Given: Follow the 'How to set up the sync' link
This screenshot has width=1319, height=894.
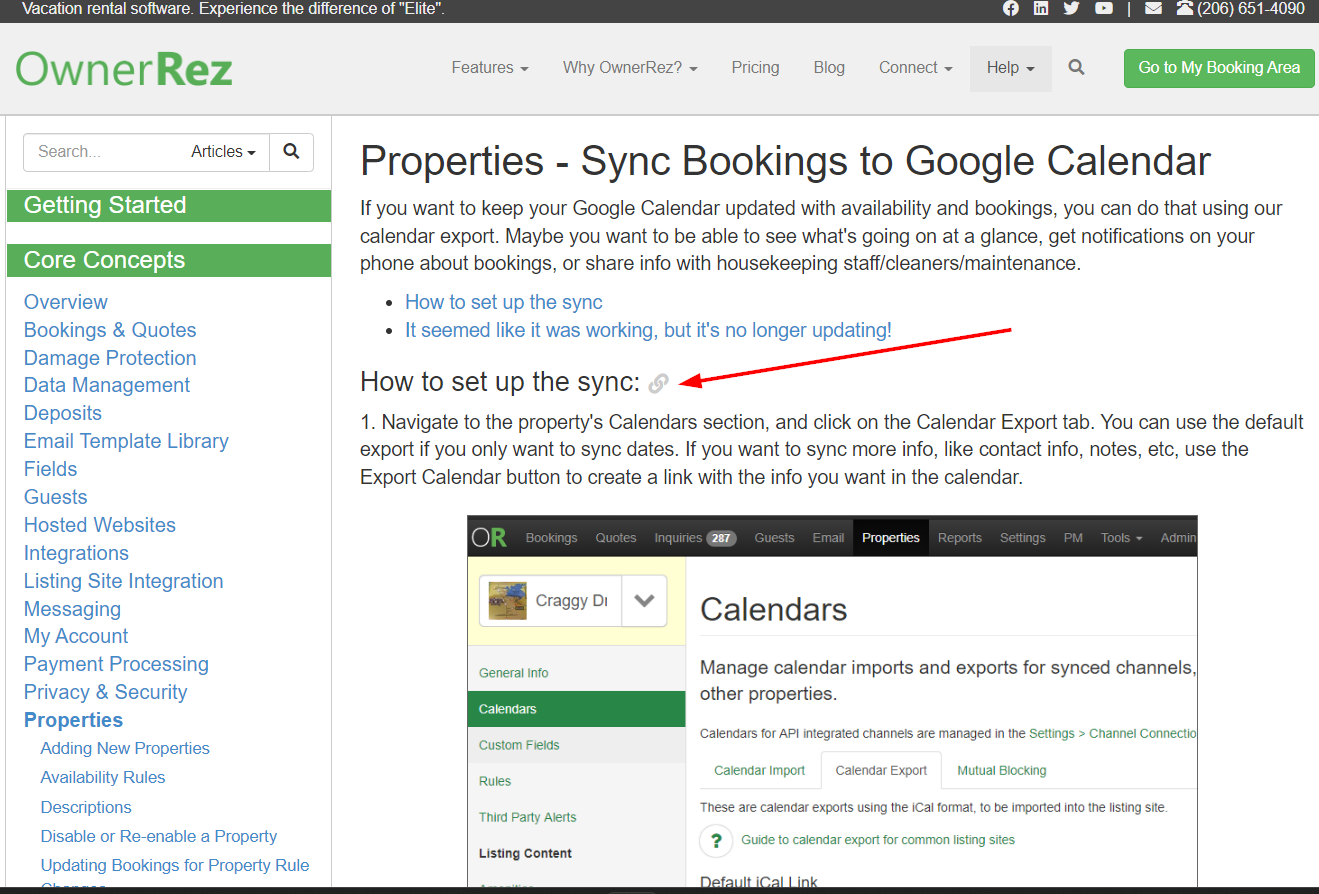Looking at the screenshot, I should tap(503, 302).
